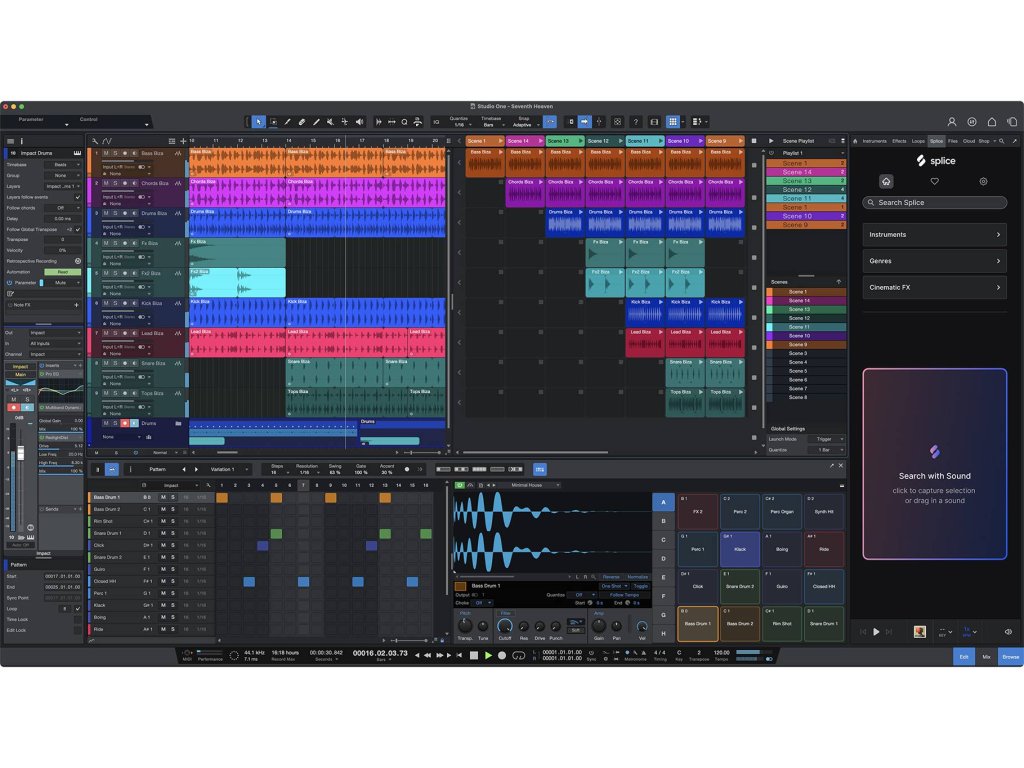Solo the Rim Shot pattern lane

tap(173, 521)
